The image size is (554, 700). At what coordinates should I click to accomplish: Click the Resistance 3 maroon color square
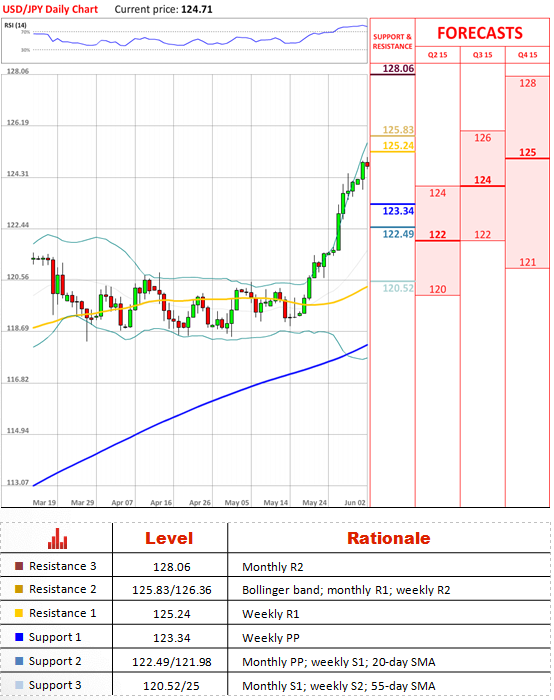click(x=19, y=566)
